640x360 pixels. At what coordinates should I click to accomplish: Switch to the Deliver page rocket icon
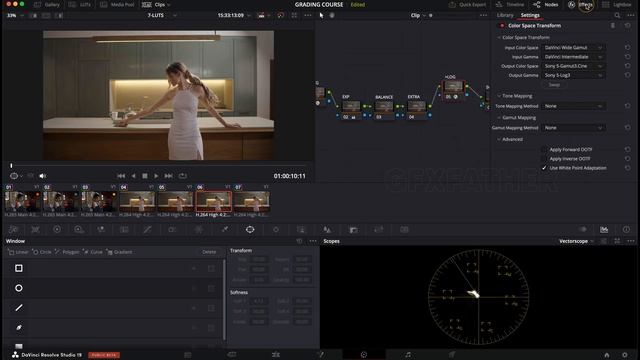point(452,355)
